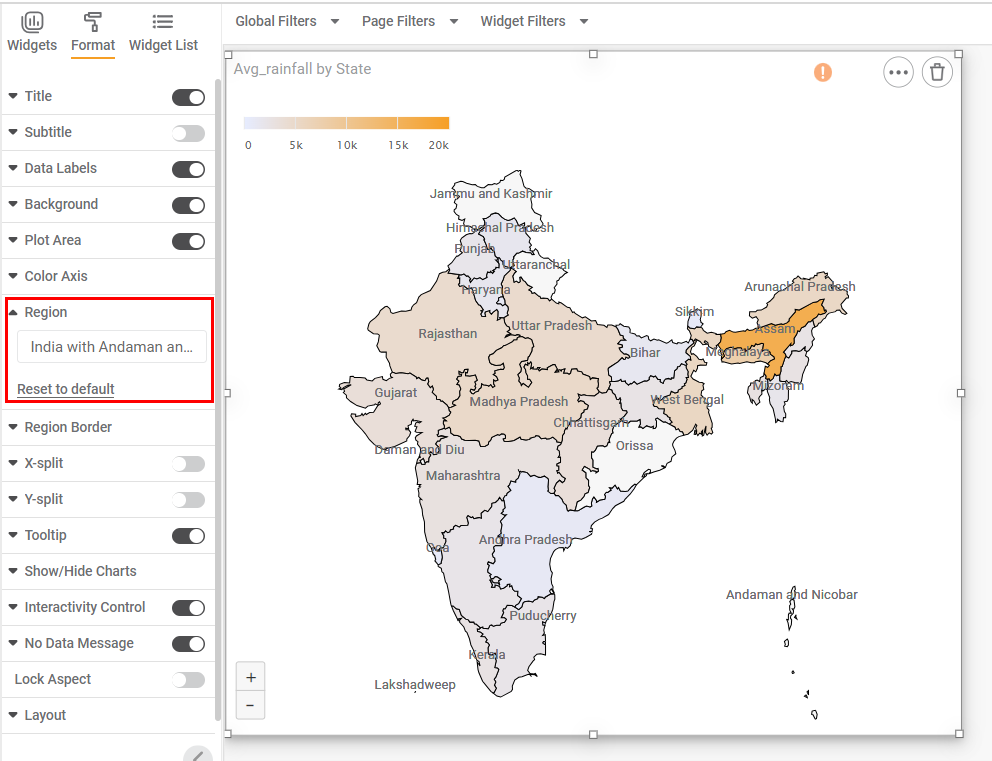Open the Global Filters dropdown

point(287,20)
